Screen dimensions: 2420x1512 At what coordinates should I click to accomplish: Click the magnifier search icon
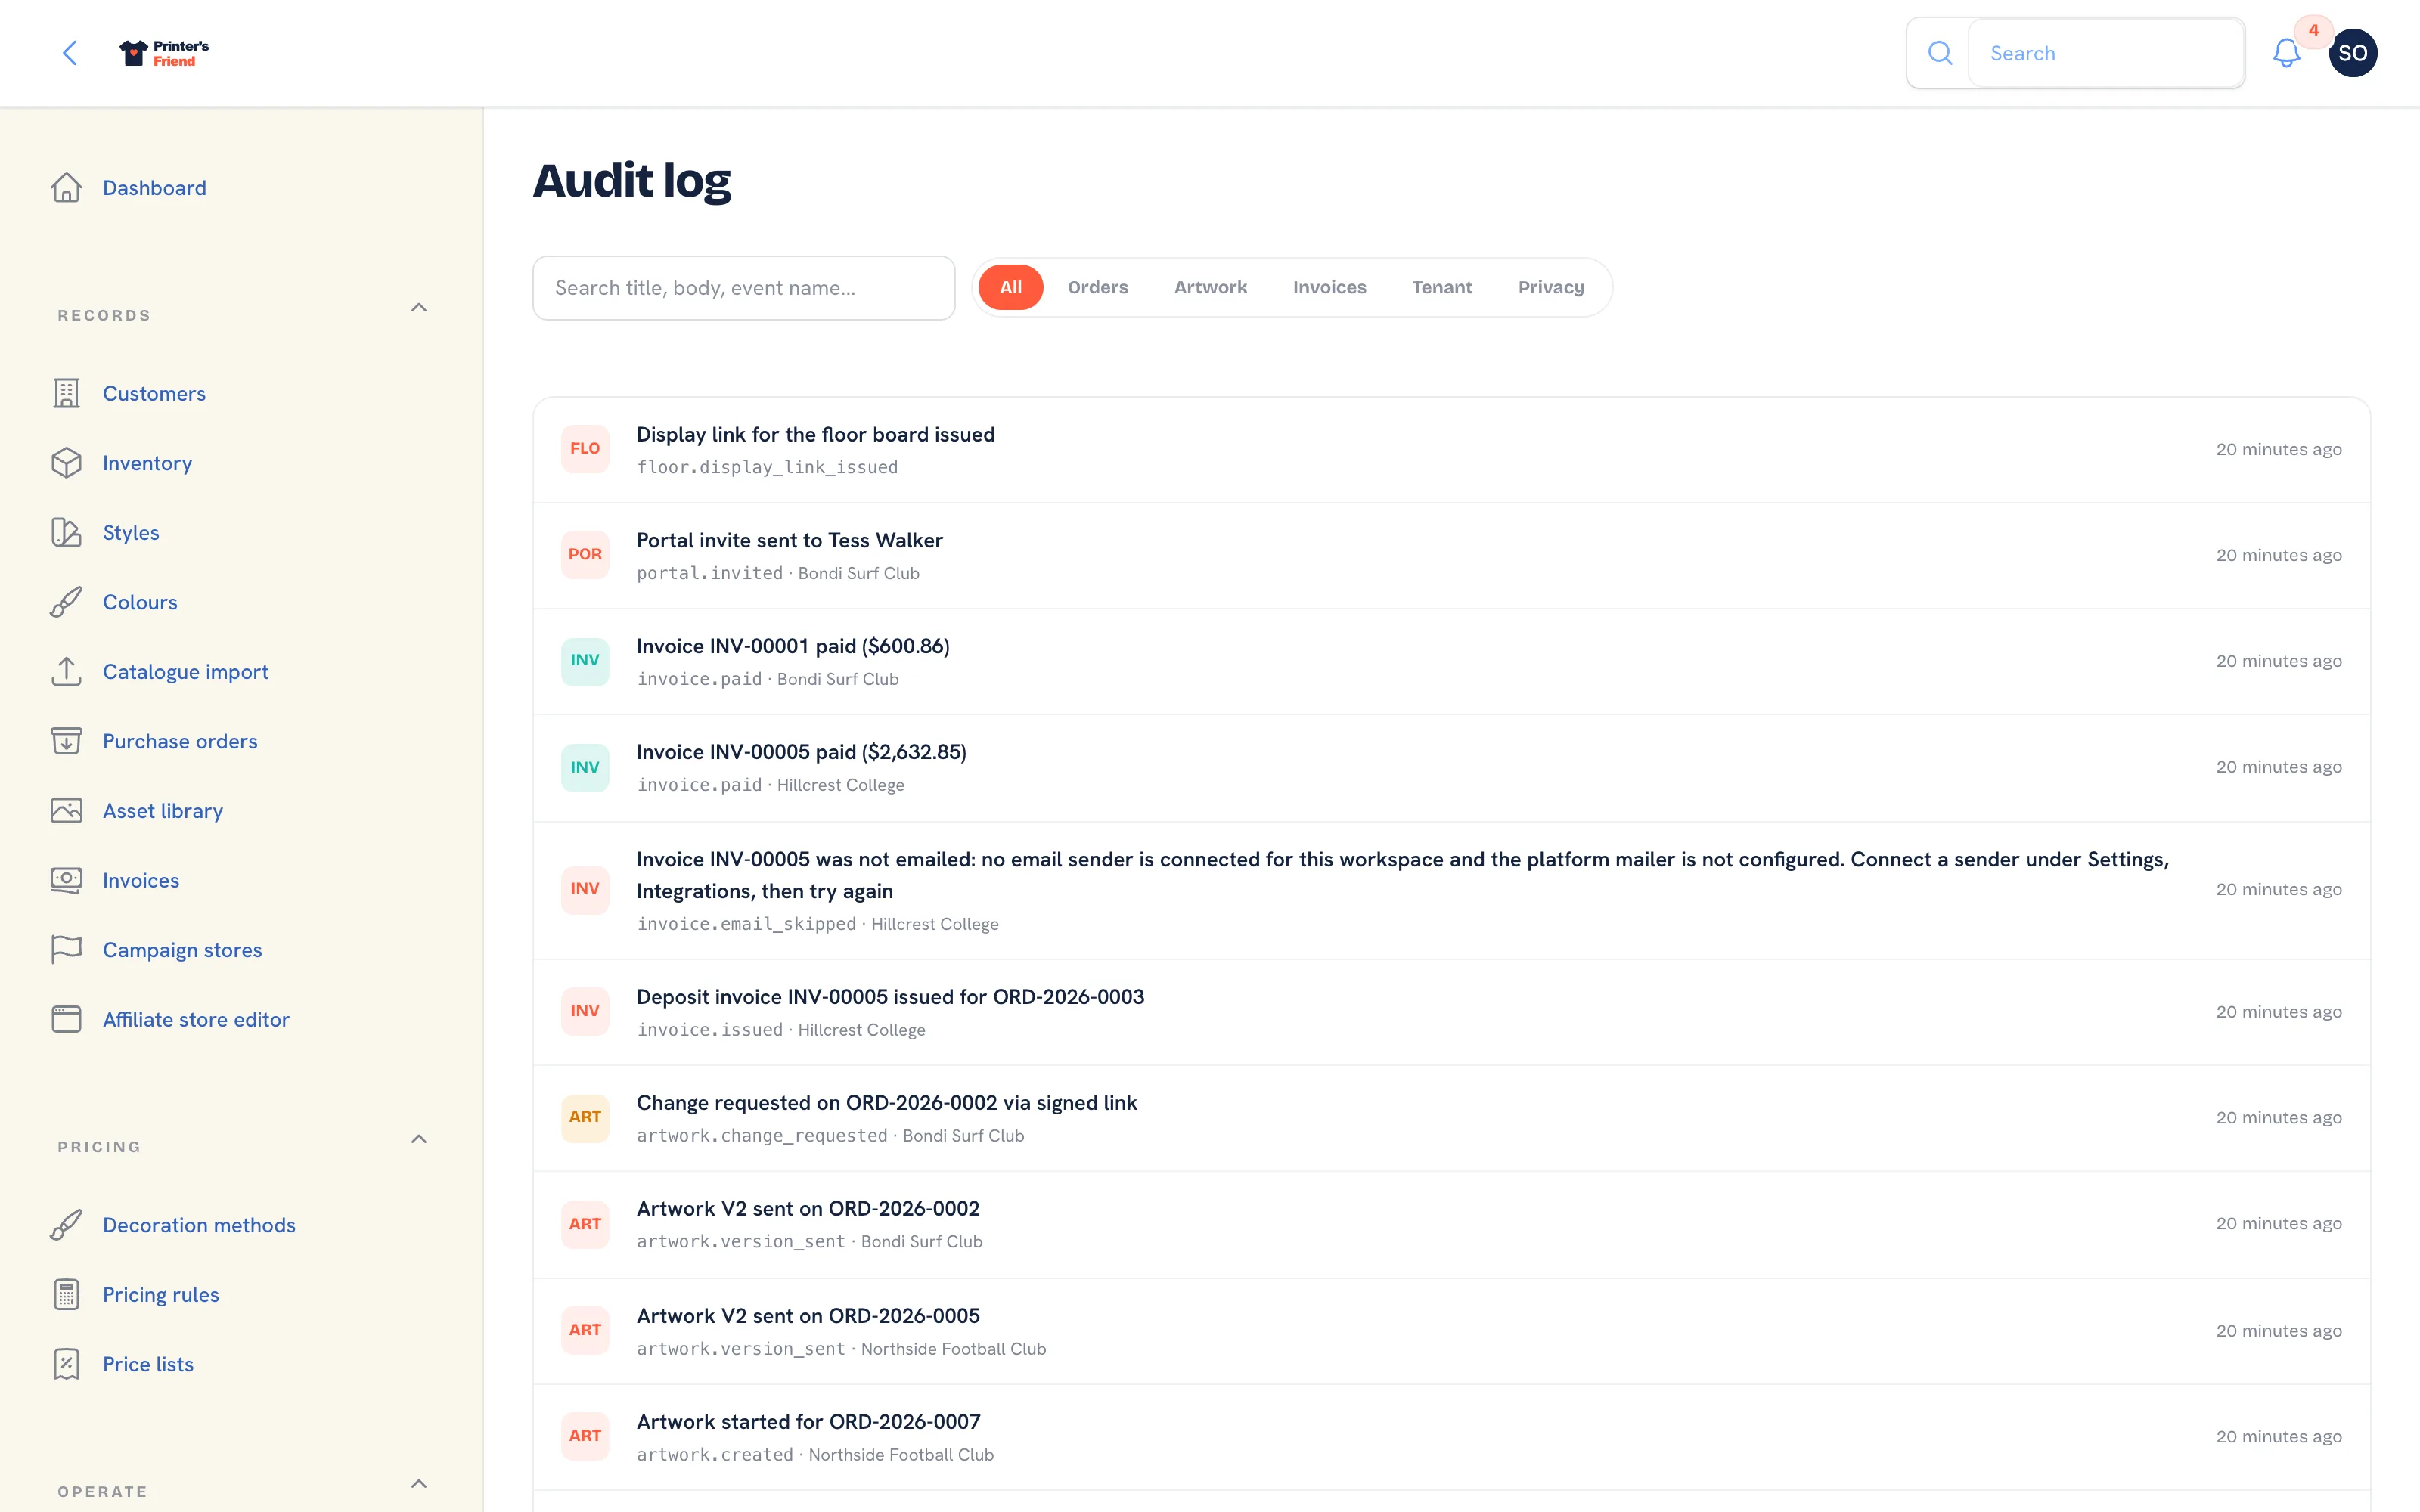1940,53
